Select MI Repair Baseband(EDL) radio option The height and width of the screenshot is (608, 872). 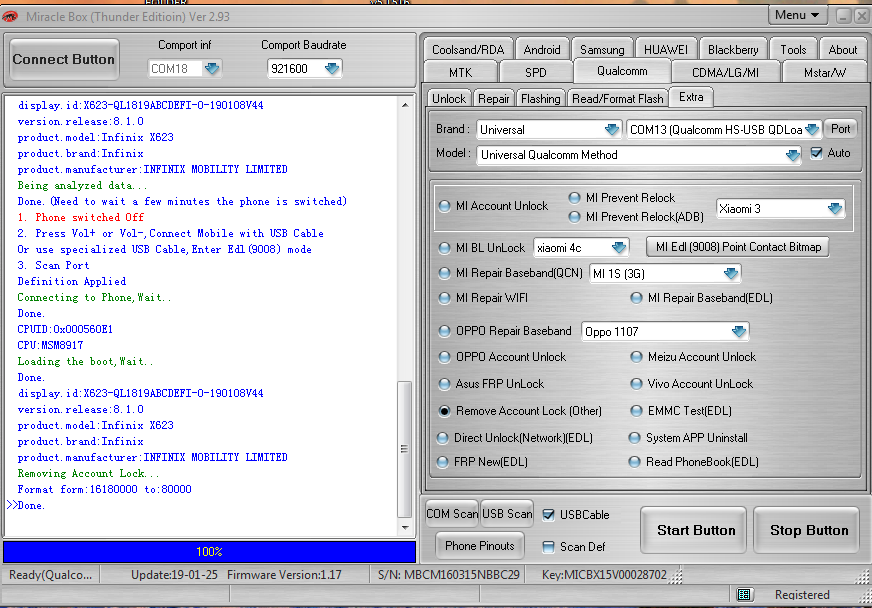636,298
